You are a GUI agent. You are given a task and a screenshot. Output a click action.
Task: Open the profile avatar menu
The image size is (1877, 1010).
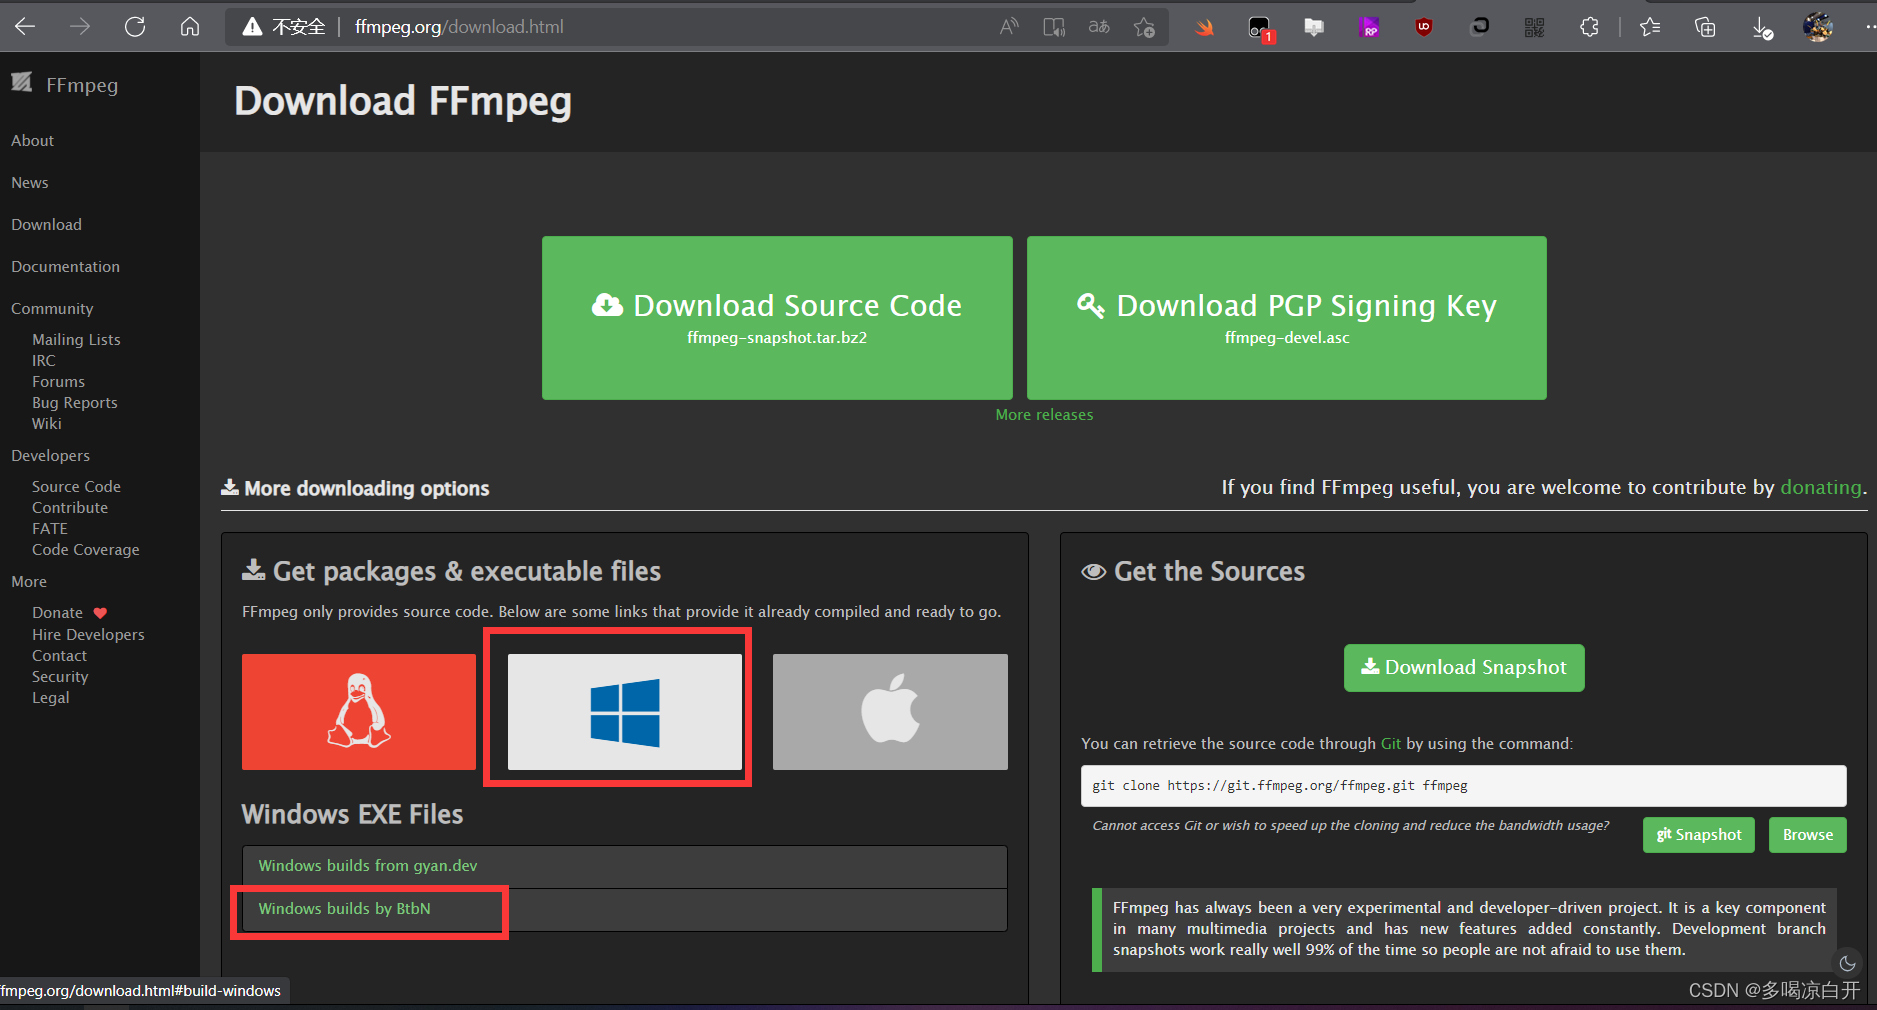[1818, 27]
